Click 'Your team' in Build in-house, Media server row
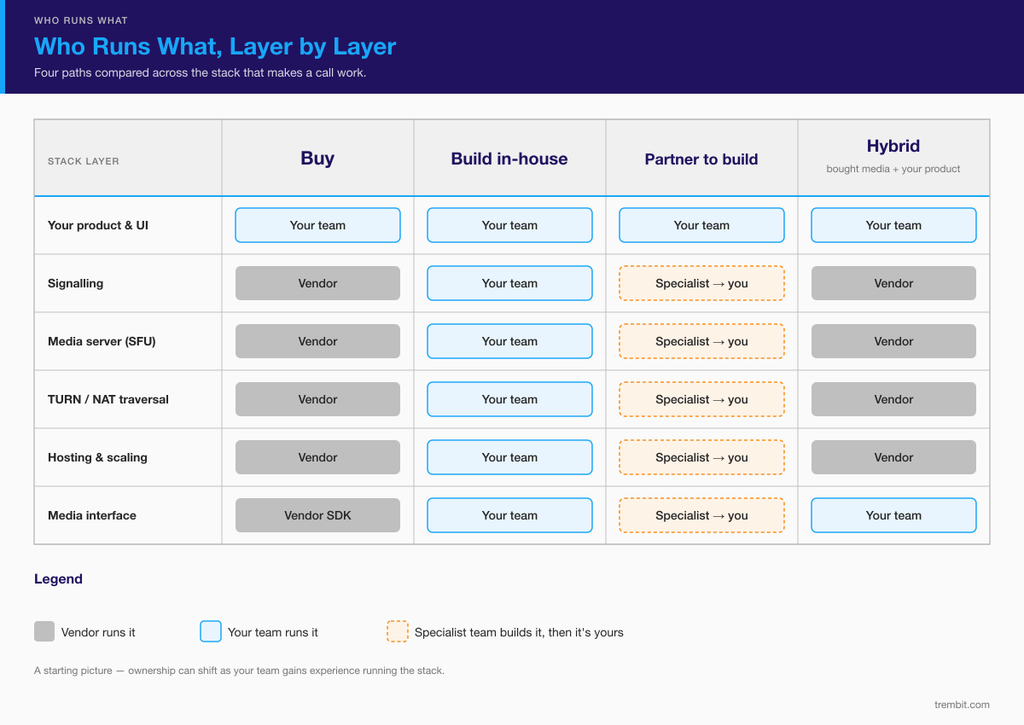 (x=509, y=341)
